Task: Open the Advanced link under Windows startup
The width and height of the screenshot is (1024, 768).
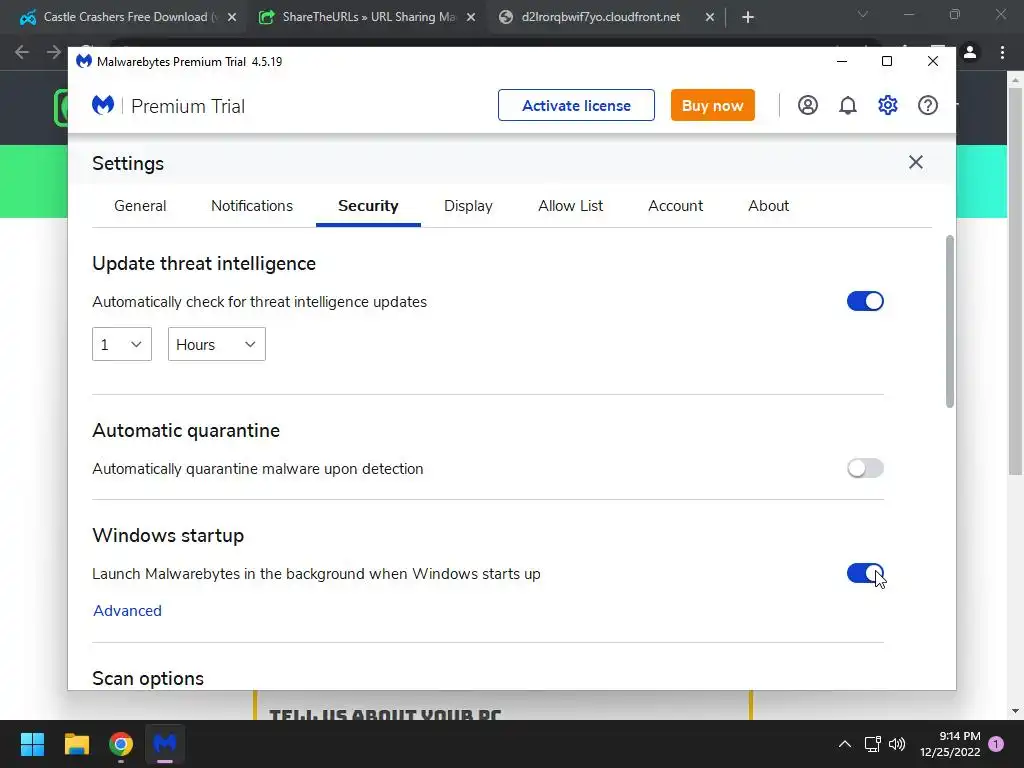Action: click(127, 611)
